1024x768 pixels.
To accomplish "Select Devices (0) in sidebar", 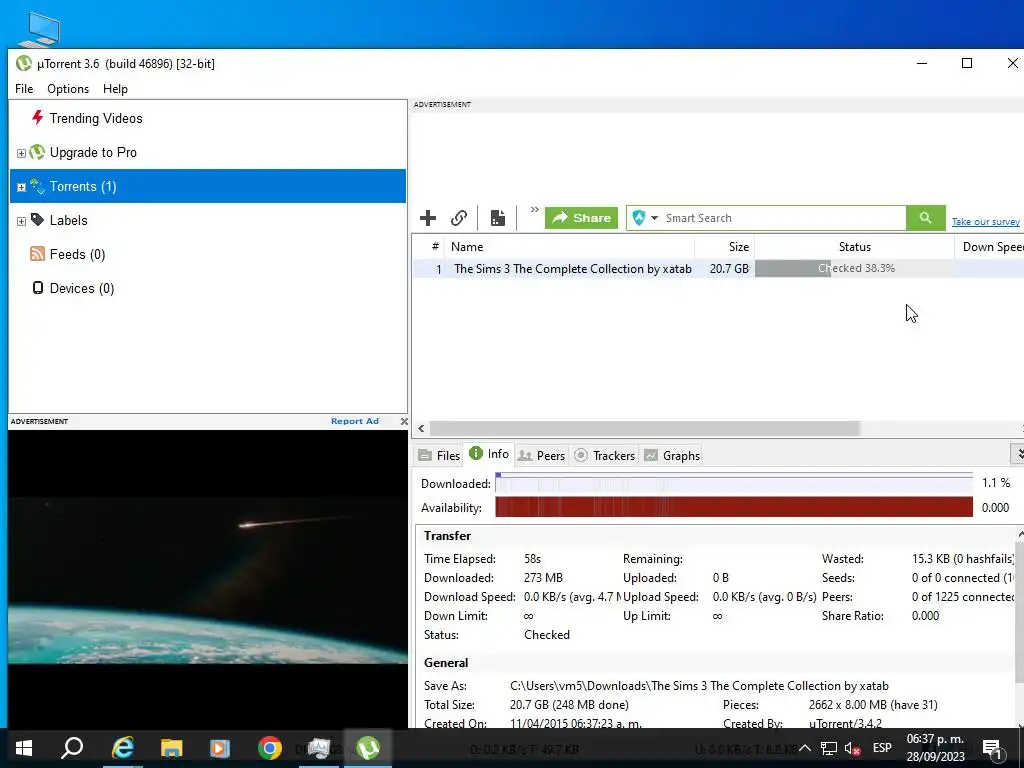I will [x=82, y=288].
